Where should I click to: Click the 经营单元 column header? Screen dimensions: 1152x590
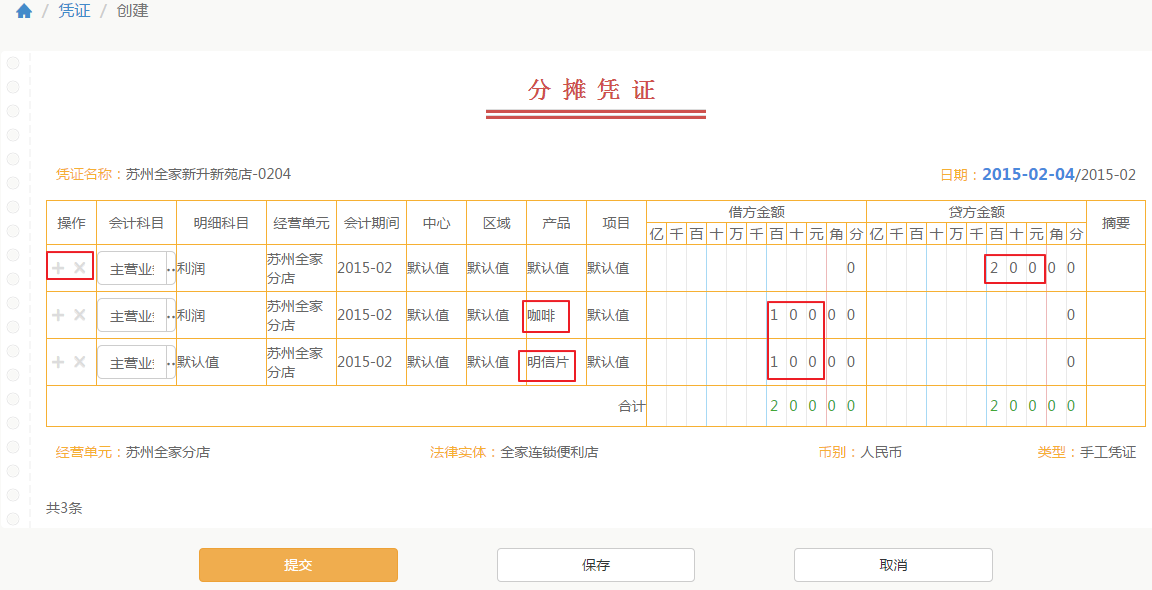301,223
